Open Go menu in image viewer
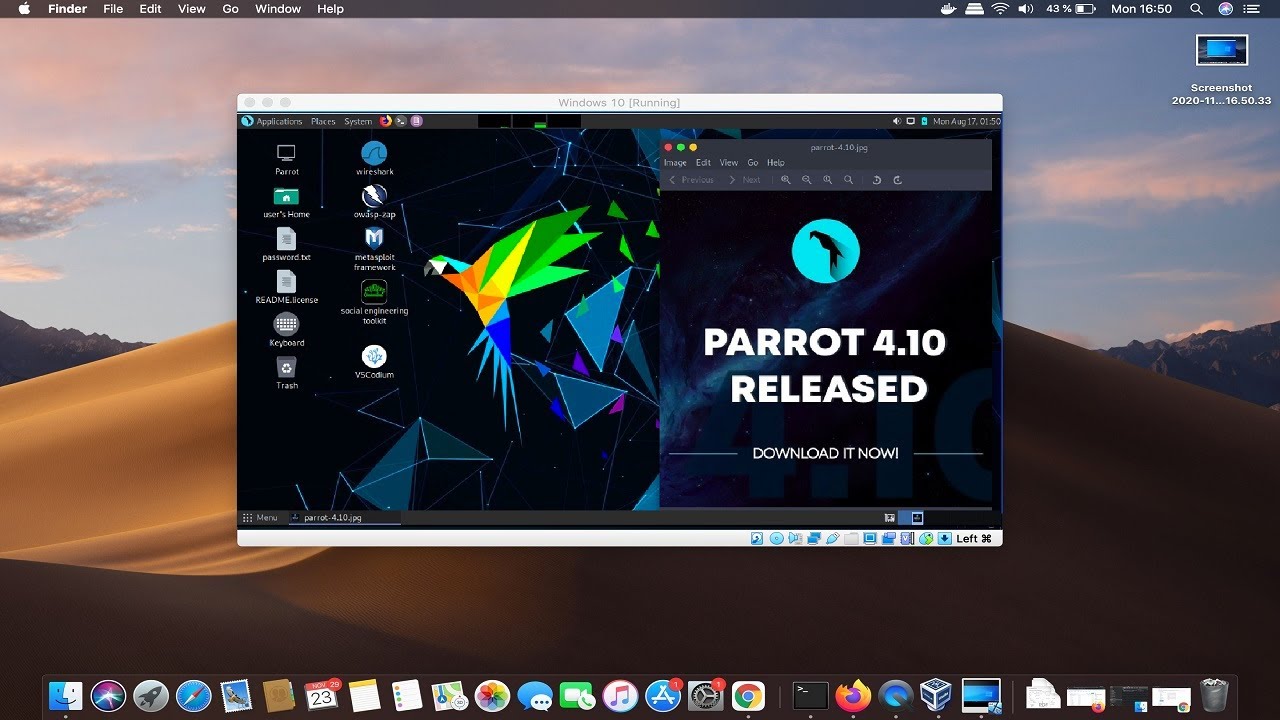 753,163
